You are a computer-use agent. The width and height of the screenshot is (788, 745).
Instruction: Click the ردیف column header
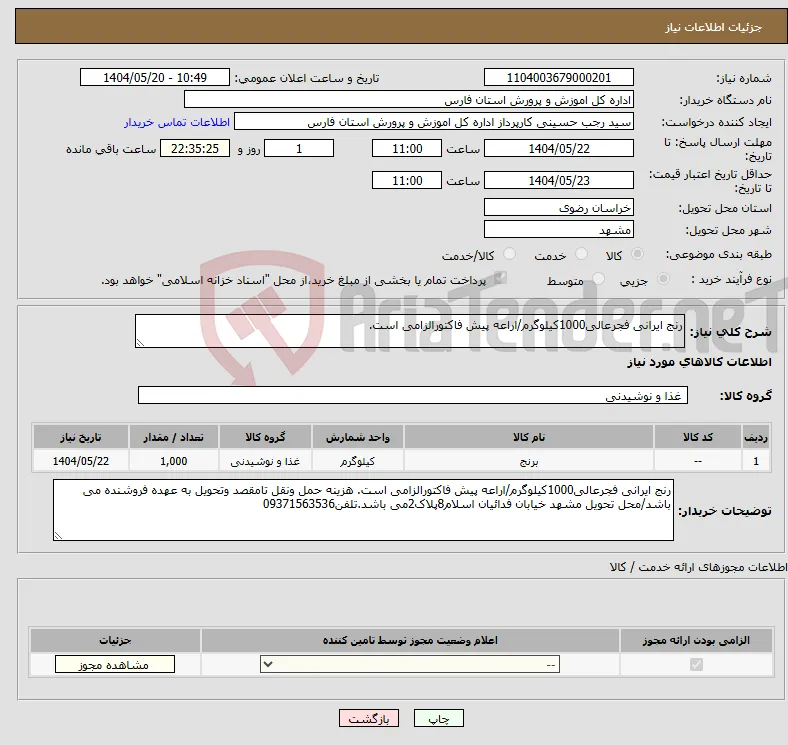pyautogui.click(x=756, y=437)
